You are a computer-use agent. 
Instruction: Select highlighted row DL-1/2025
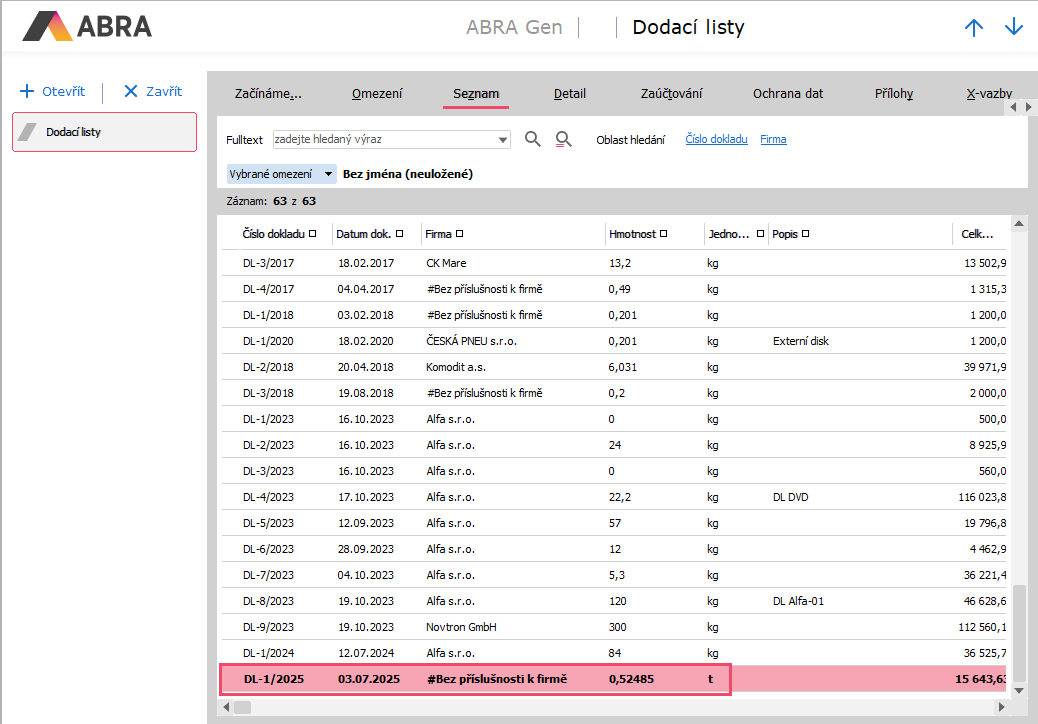(x=614, y=679)
